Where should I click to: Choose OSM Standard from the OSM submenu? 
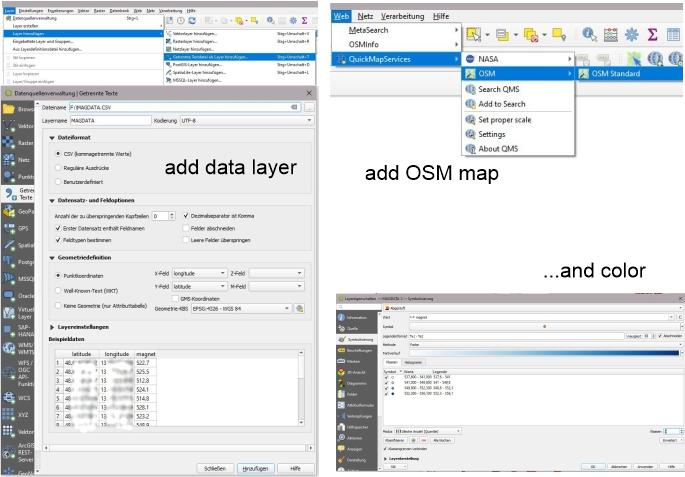point(629,73)
